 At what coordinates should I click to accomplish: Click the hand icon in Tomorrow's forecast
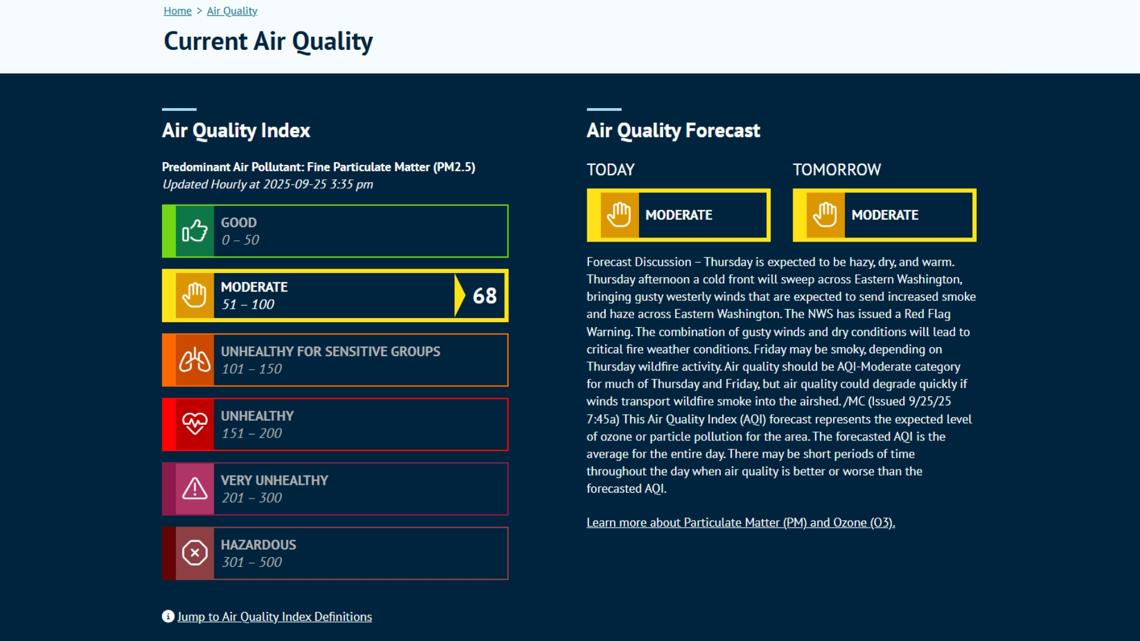tap(825, 215)
